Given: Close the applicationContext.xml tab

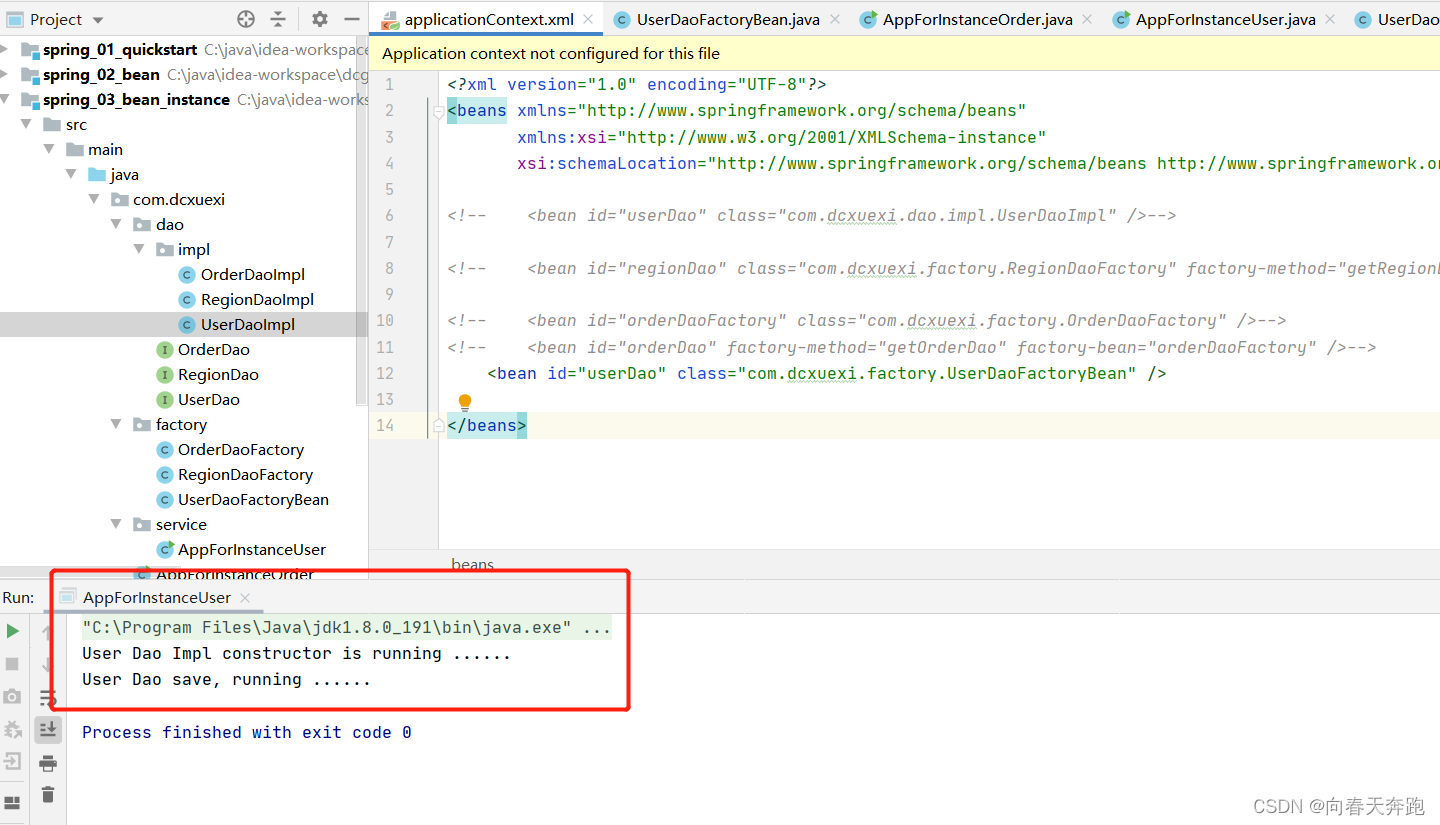Looking at the screenshot, I should click(588, 19).
